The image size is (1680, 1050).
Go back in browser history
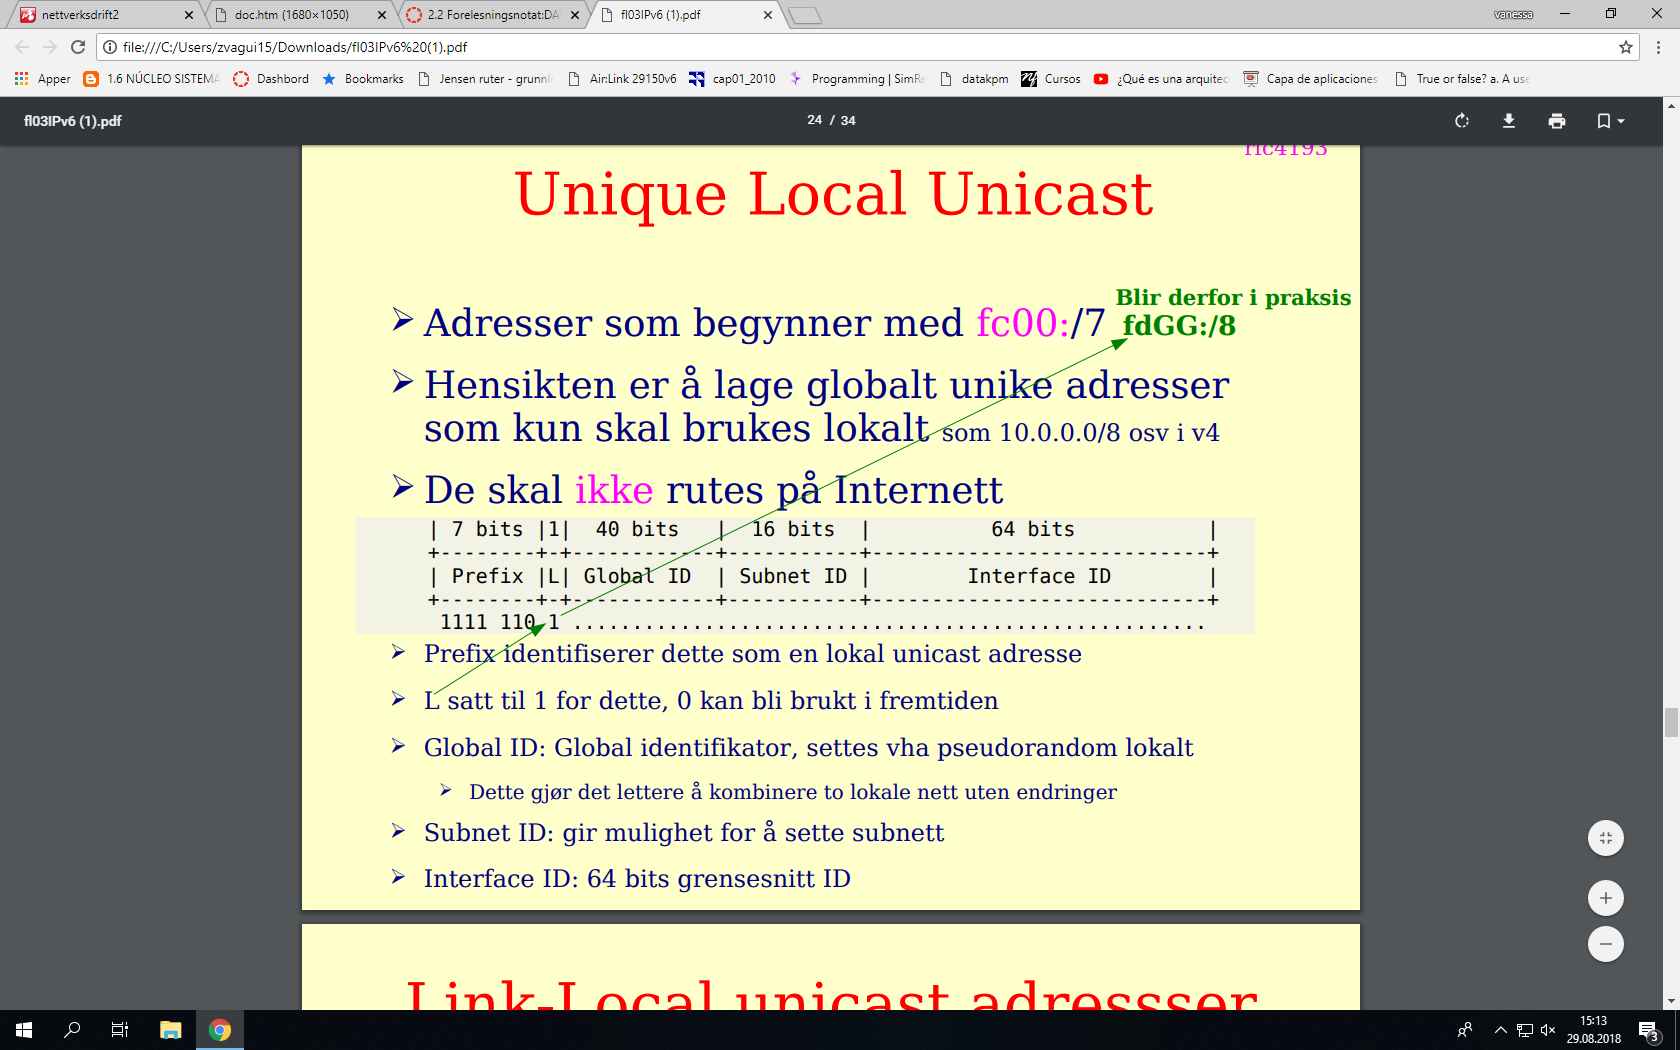[x=22, y=47]
